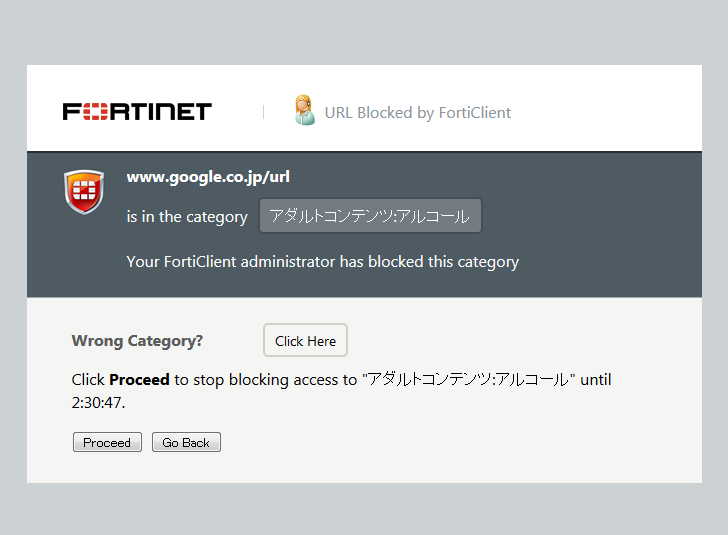Click the administrator has blocked this category message

click(x=323, y=262)
